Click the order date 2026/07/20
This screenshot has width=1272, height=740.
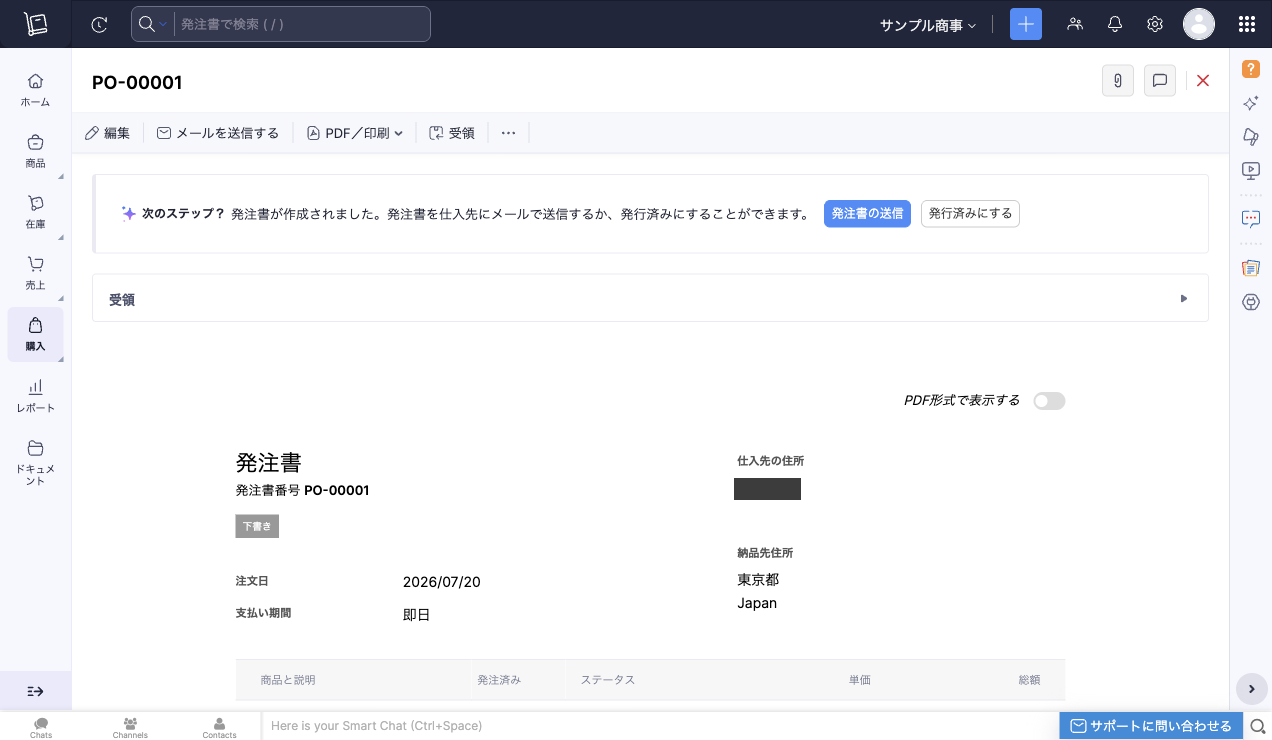coord(442,582)
